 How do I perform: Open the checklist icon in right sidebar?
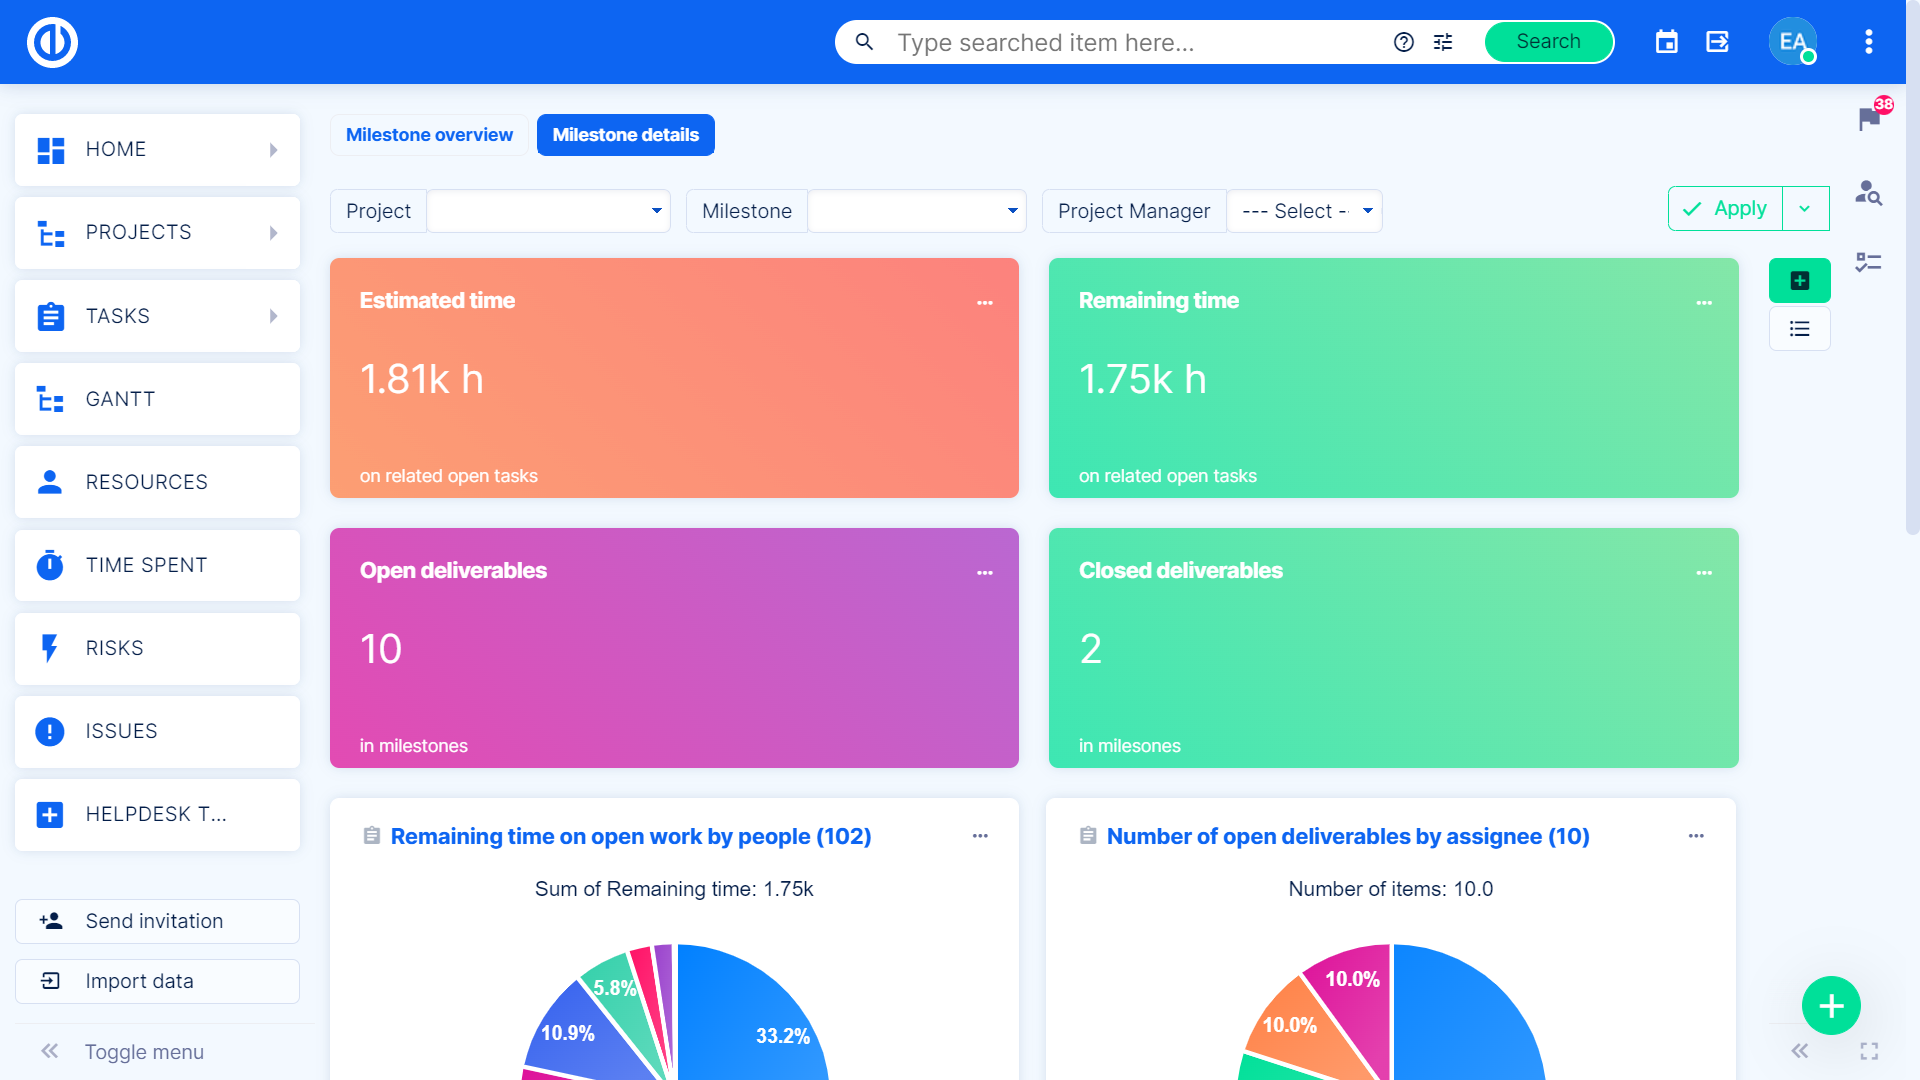coord(1868,262)
